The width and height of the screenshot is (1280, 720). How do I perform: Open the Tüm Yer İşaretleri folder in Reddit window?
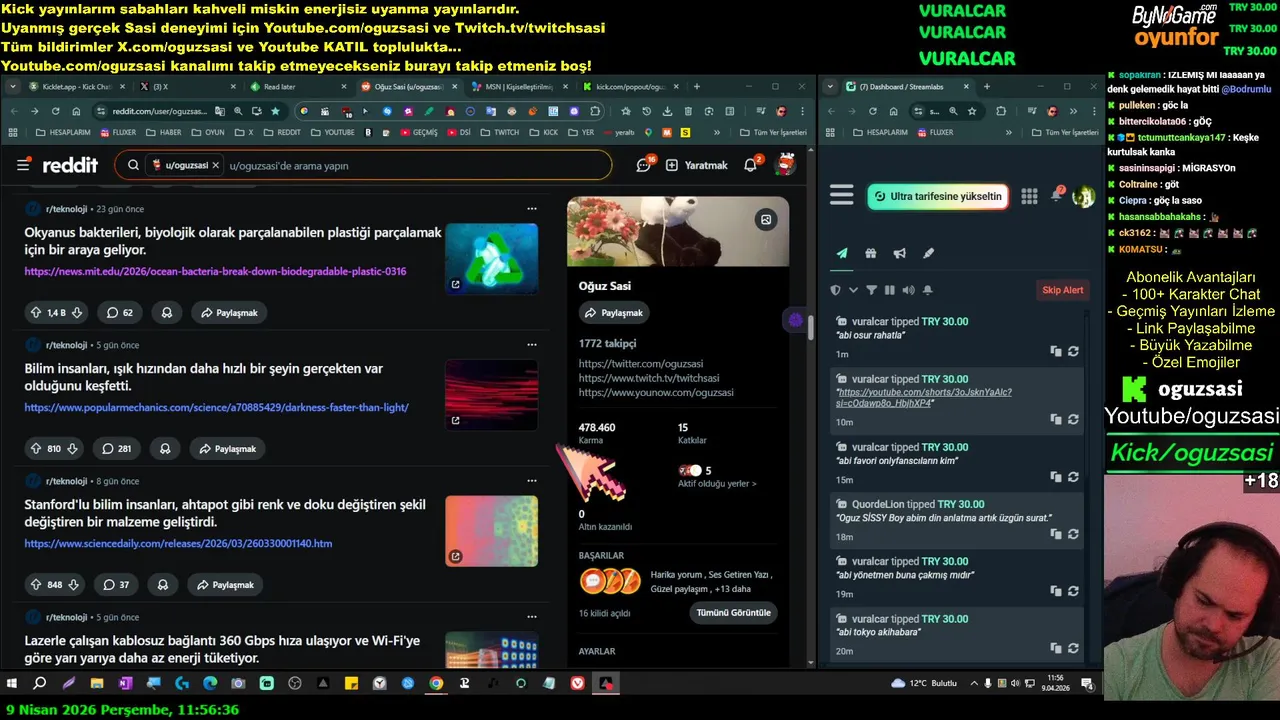(x=773, y=132)
